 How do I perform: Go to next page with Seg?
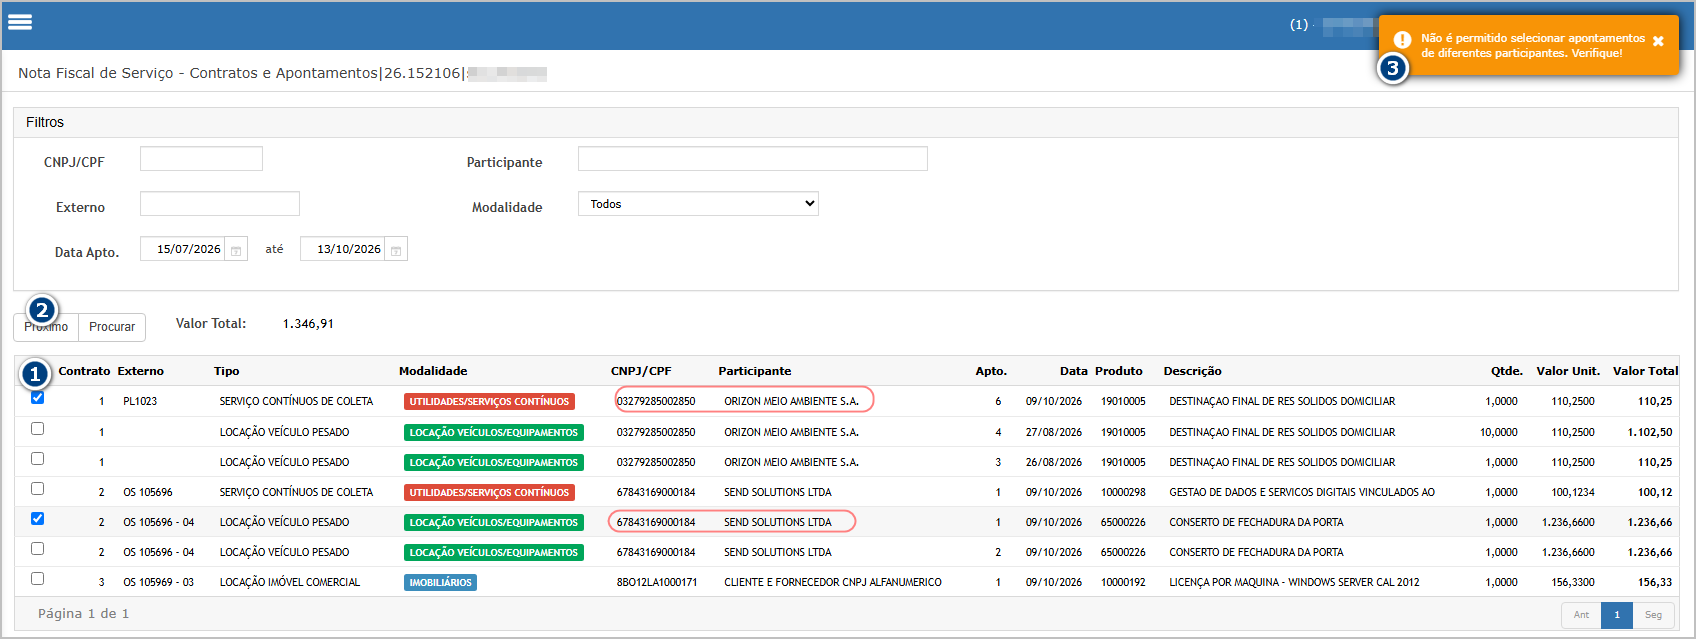click(1653, 615)
